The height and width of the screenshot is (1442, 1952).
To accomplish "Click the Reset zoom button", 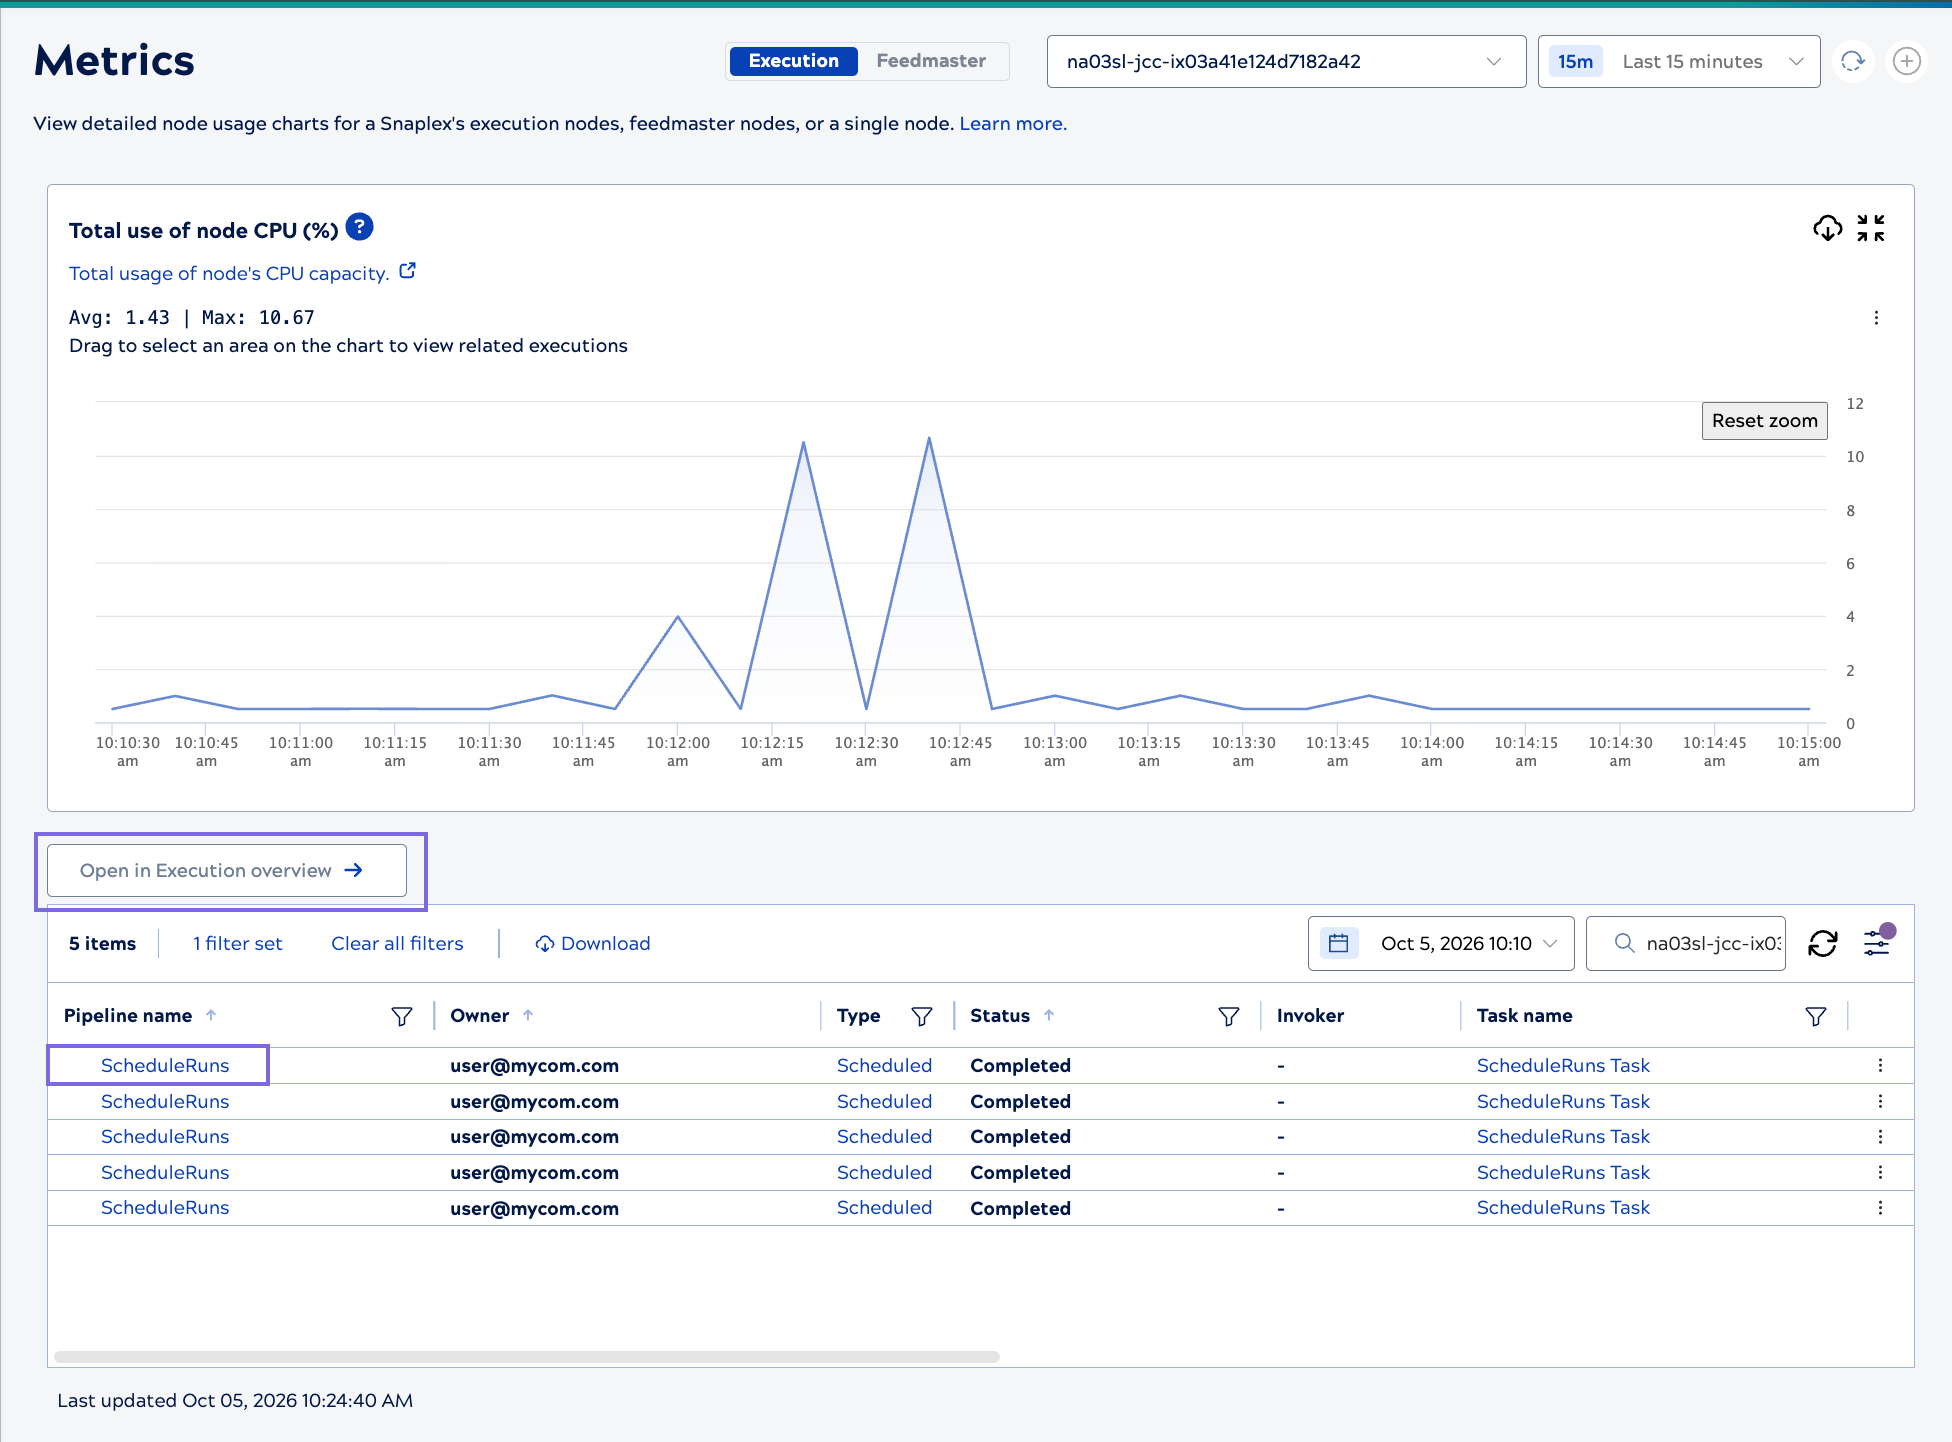I will click(1764, 421).
